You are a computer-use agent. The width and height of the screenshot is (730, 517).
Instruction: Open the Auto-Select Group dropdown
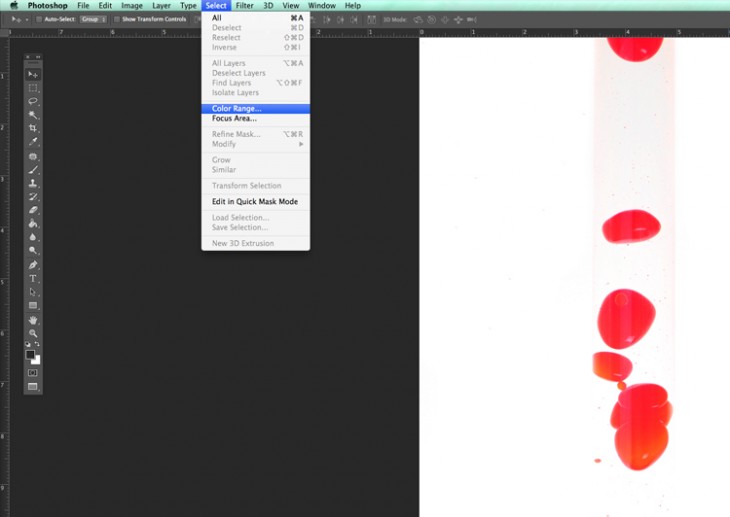coord(93,20)
